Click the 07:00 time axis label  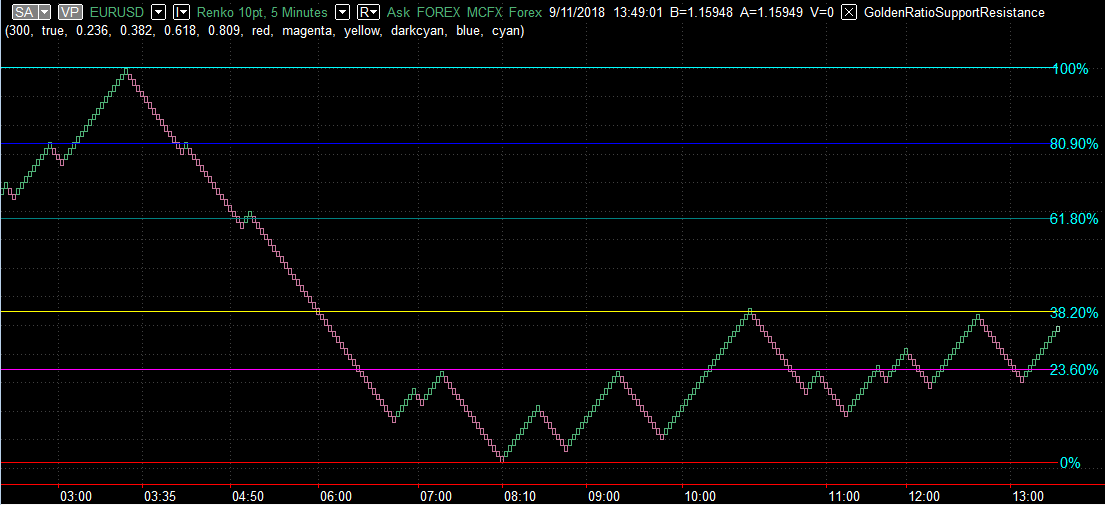(436, 497)
